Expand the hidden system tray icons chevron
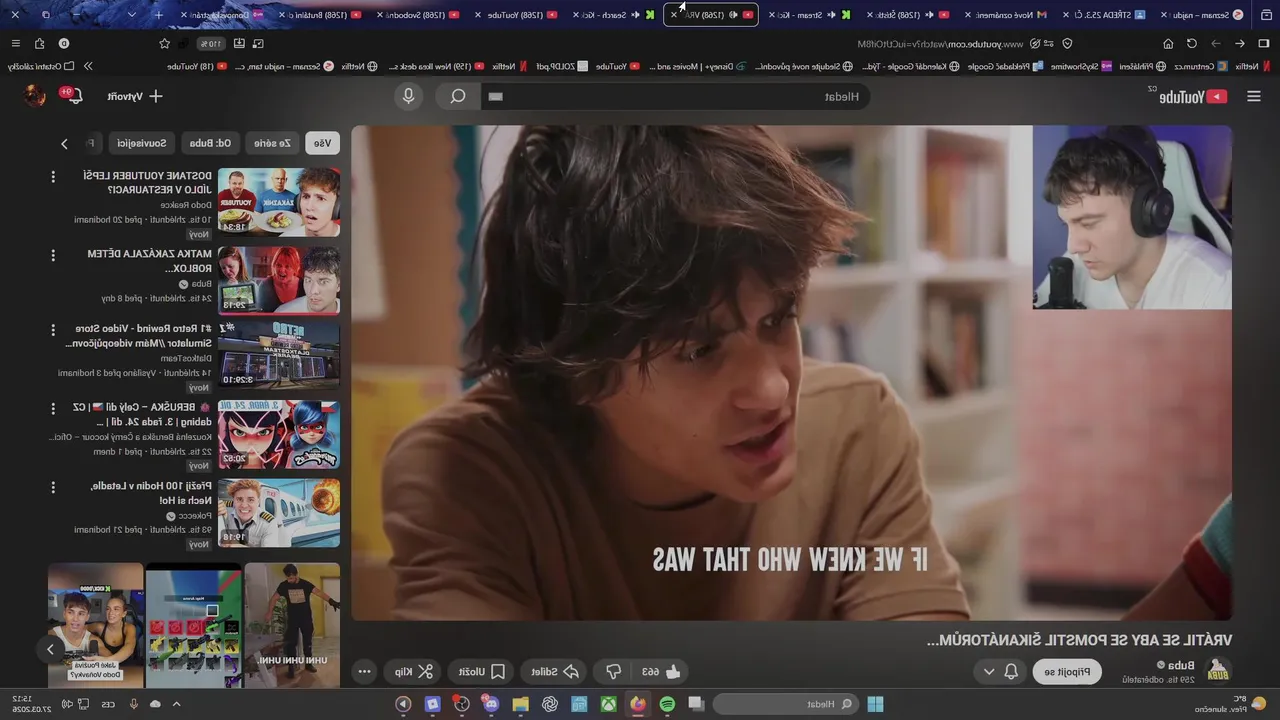The image size is (1280, 720). [177, 704]
